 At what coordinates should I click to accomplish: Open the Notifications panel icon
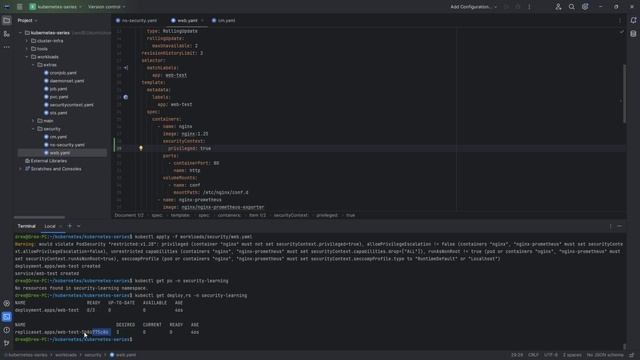click(633, 20)
